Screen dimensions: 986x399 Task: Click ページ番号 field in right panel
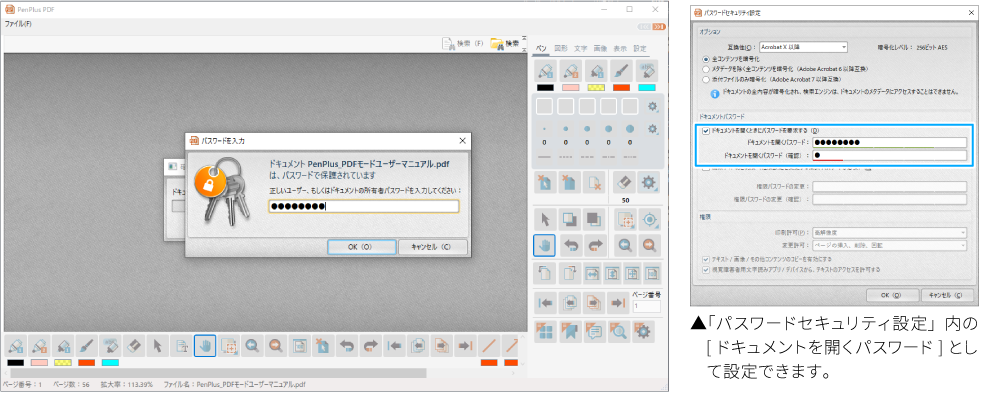pyautogui.click(x=646, y=307)
